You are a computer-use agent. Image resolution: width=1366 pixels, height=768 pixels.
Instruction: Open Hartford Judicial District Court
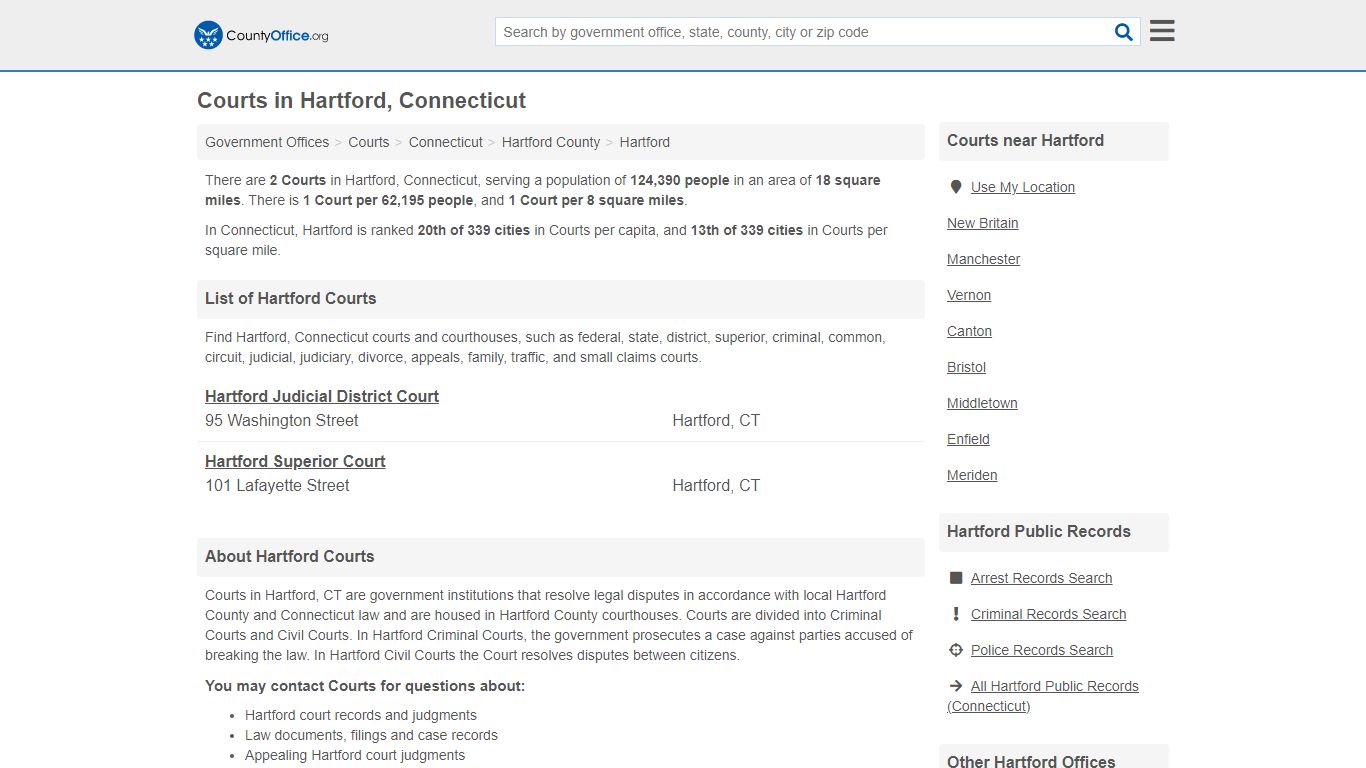[x=322, y=396]
